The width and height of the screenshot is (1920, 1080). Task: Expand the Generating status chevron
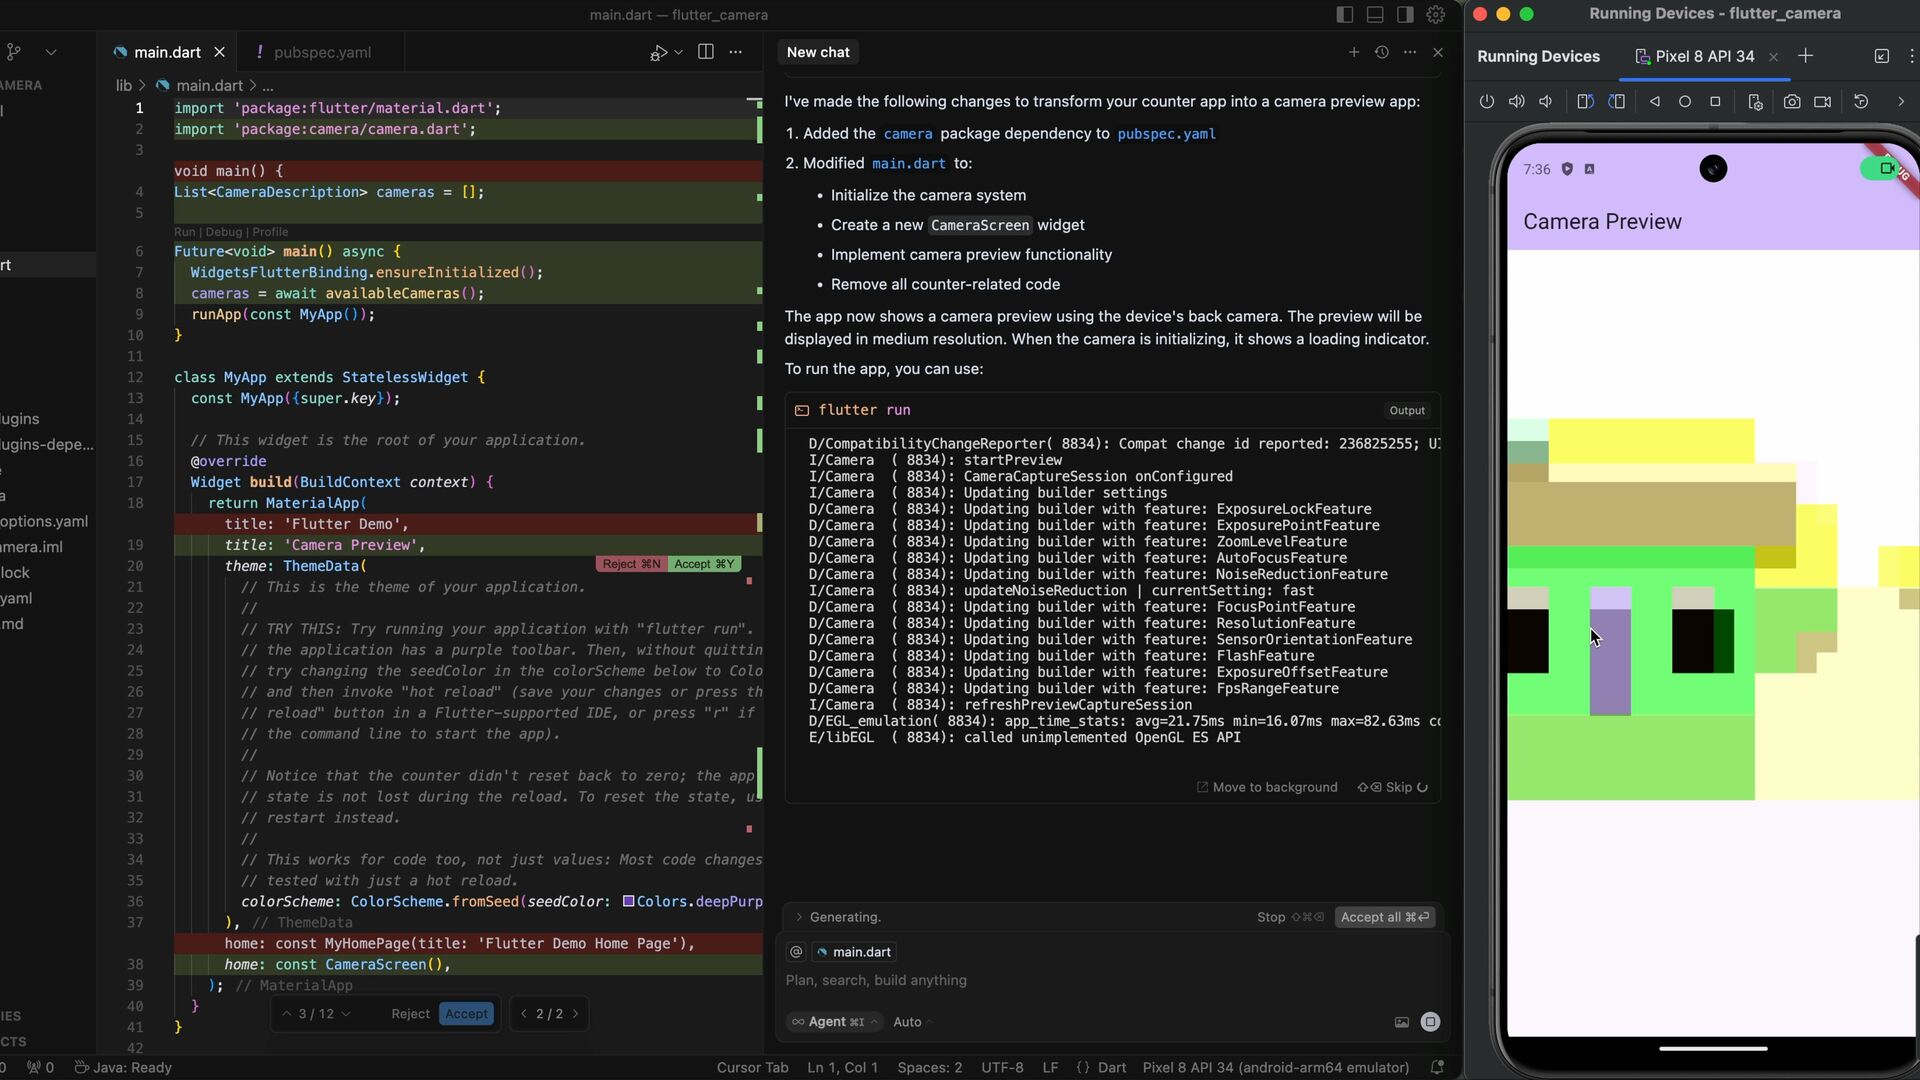pyautogui.click(x=798, y=917)
